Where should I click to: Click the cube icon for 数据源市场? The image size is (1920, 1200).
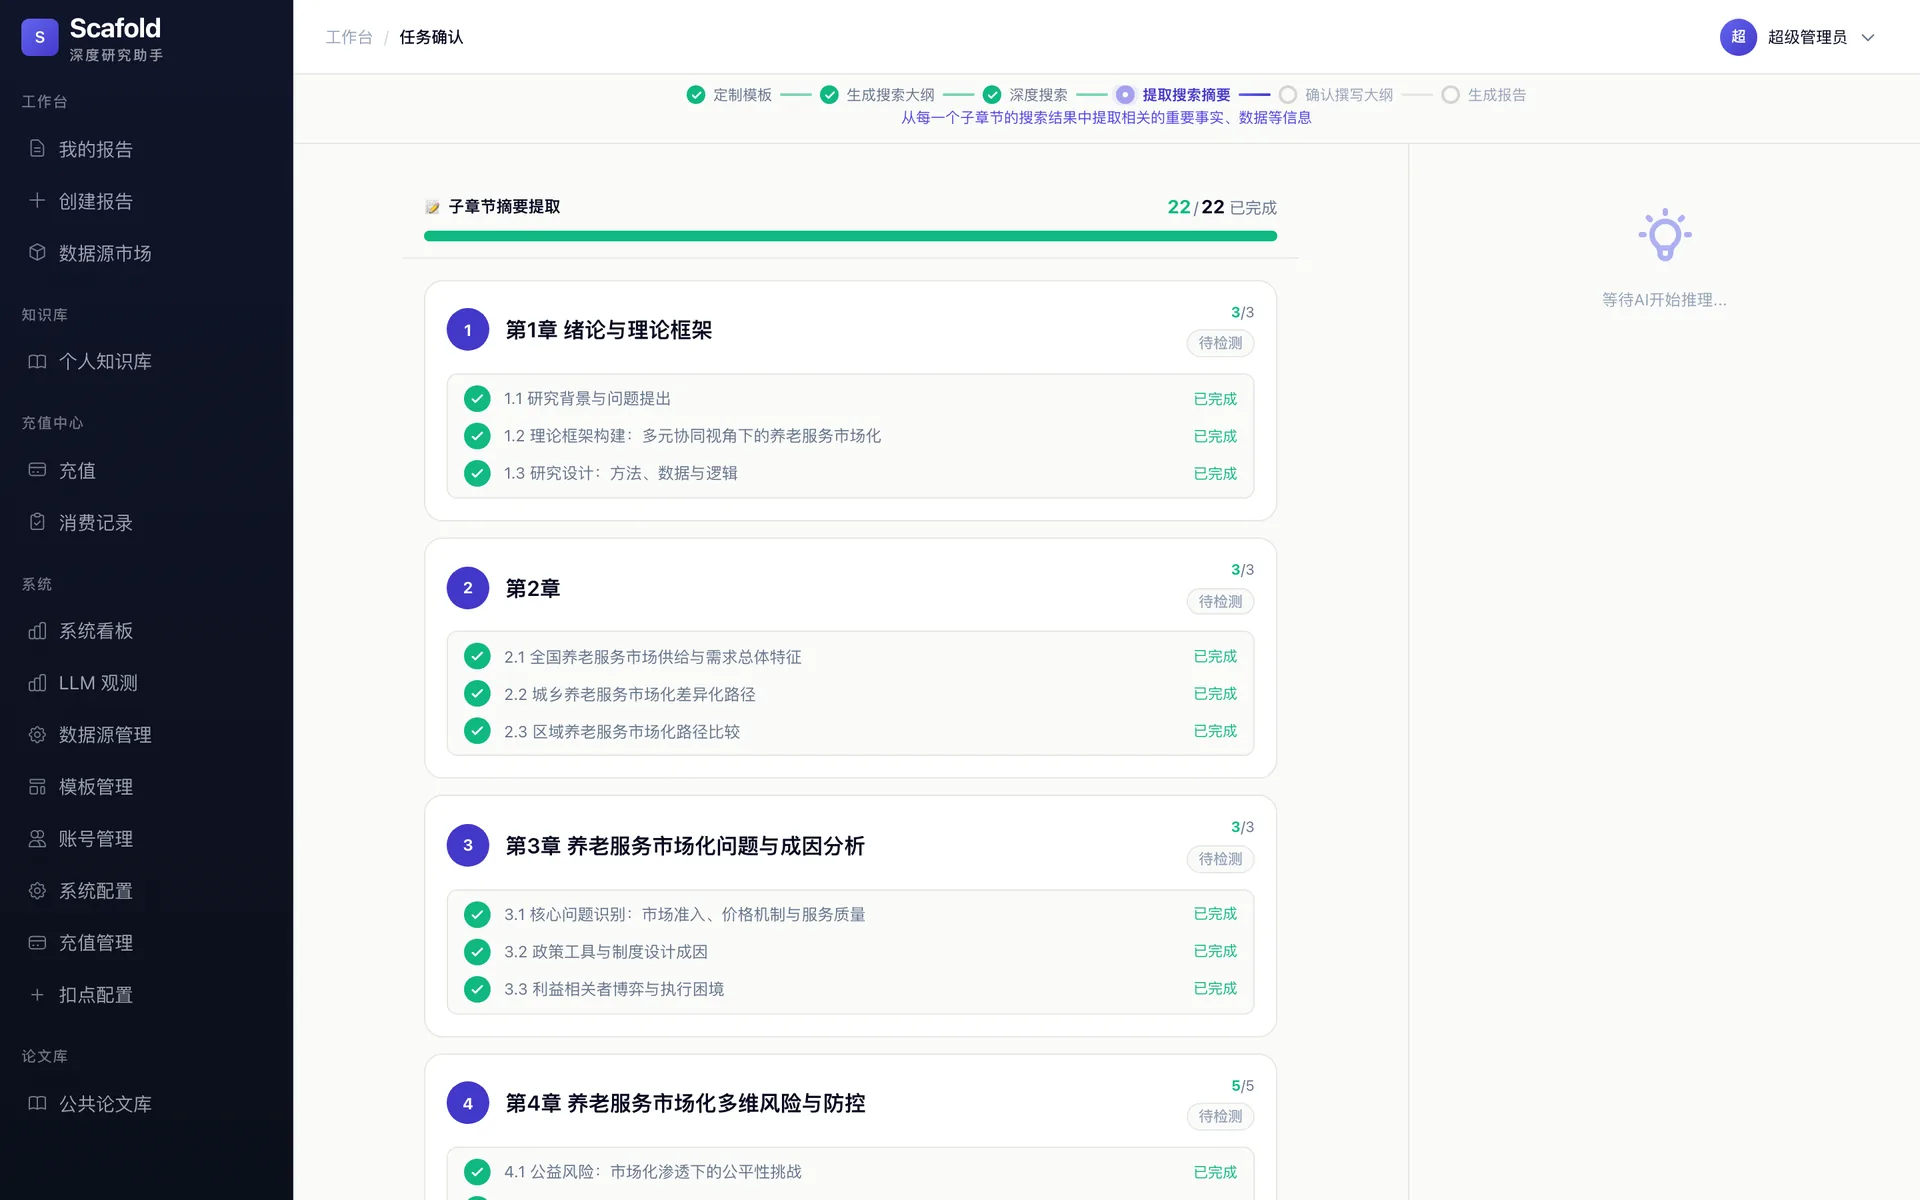click(x=37, y=253)
